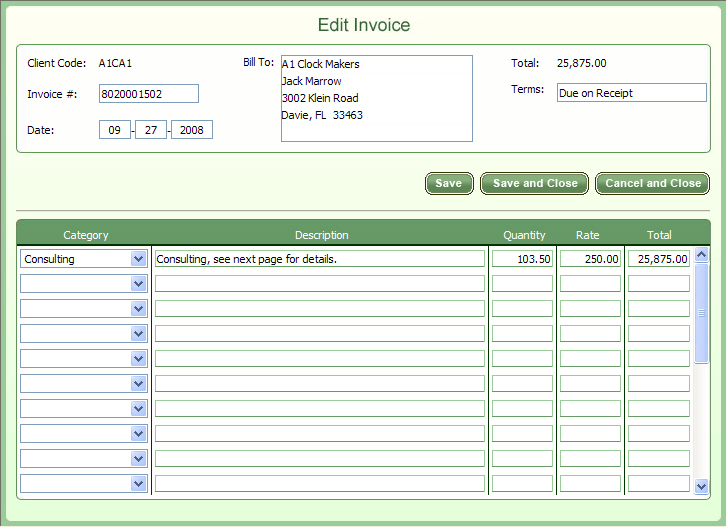Click the row total field 25,875.00

pos(659,259)
